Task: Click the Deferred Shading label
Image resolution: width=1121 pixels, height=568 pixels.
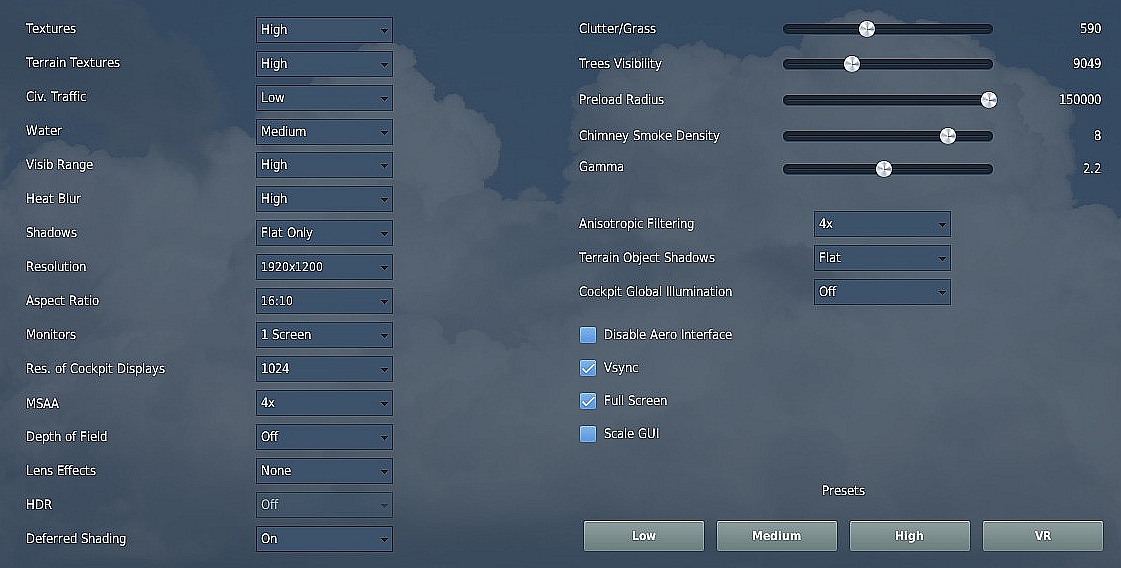Action: [x=76, y=539]
